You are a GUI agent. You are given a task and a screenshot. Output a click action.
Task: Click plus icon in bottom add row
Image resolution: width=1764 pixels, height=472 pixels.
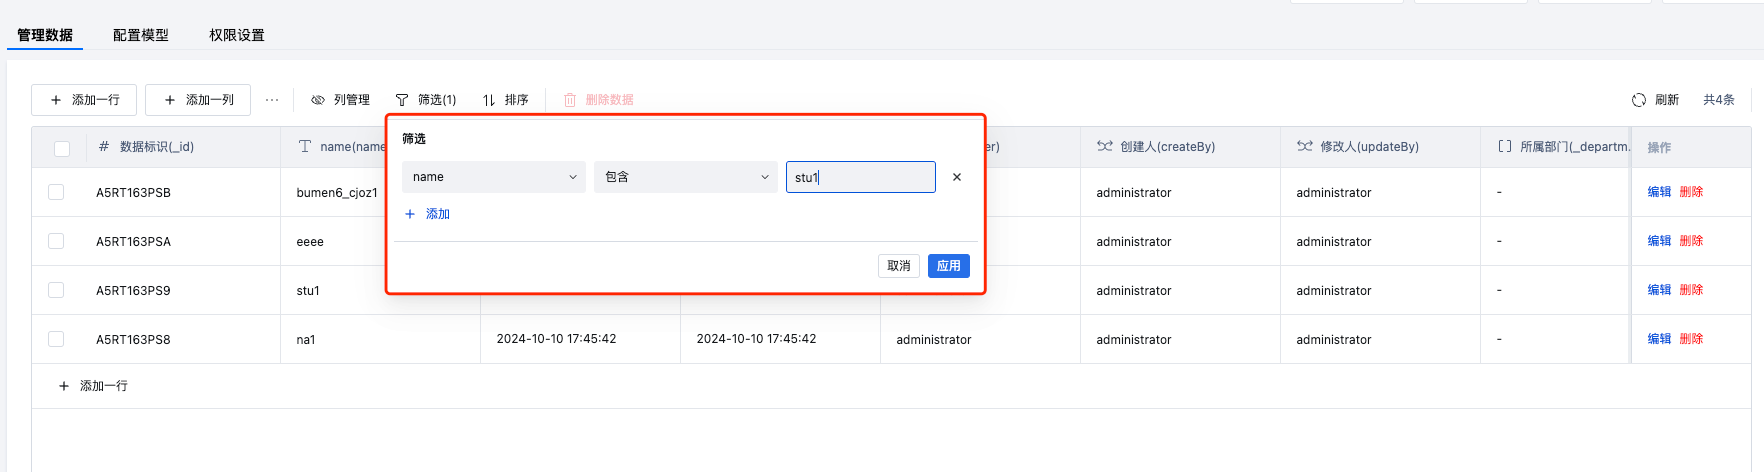(x=64, y=386)
